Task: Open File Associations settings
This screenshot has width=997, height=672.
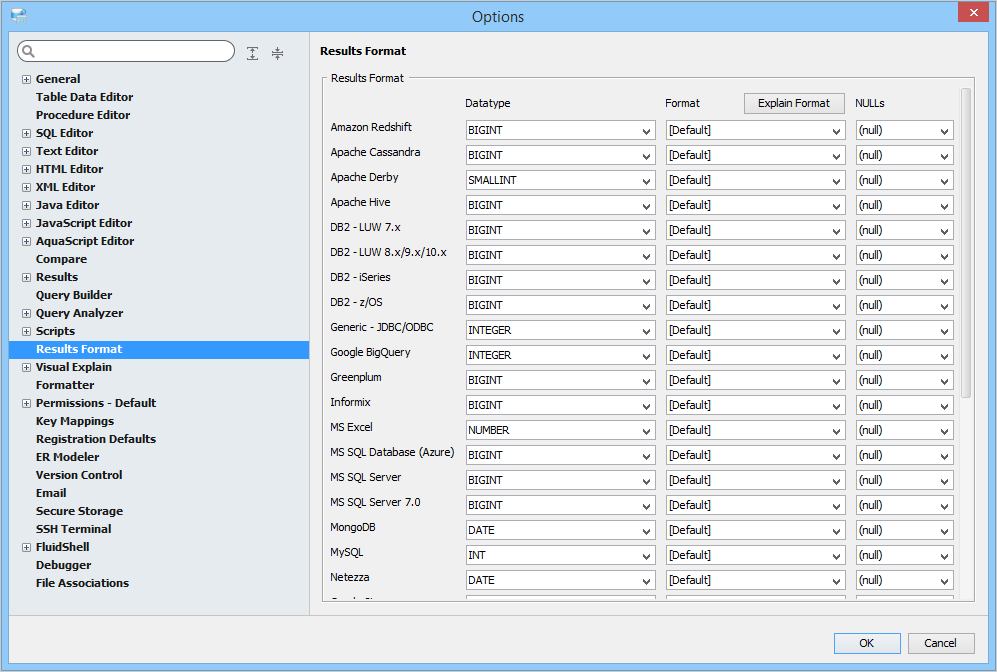Action: point(82,583)
